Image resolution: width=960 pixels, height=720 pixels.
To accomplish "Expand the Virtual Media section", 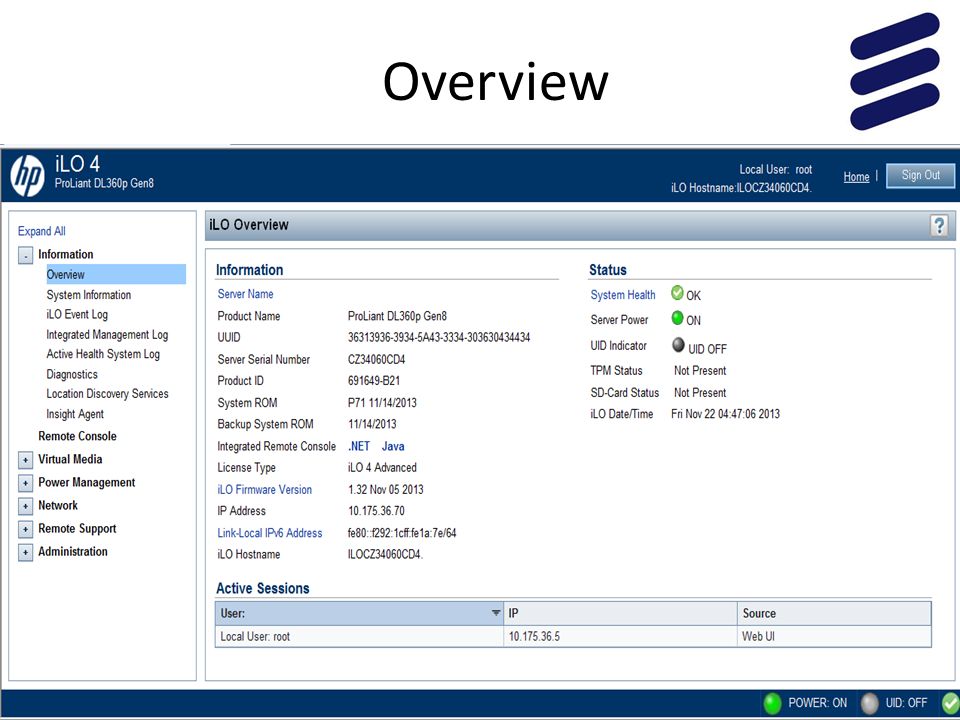I will (25, 460).
